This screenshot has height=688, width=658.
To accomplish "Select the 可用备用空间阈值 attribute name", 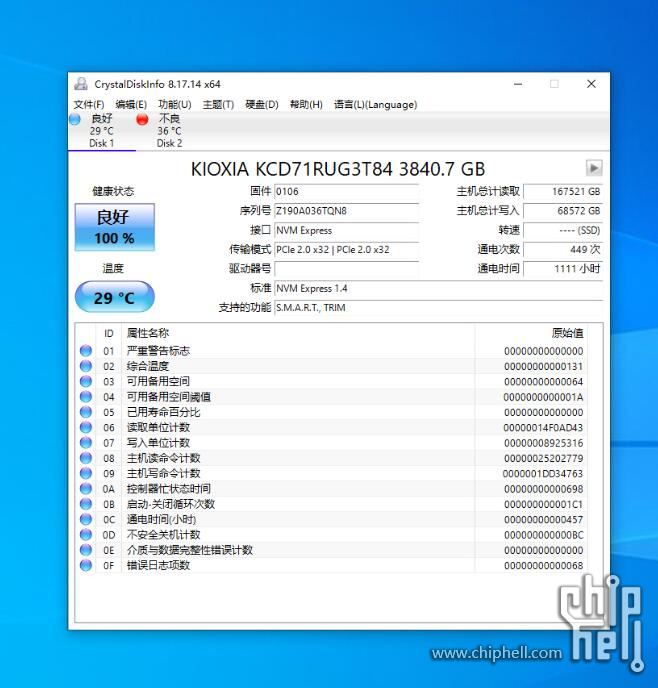I will [169, 397].
